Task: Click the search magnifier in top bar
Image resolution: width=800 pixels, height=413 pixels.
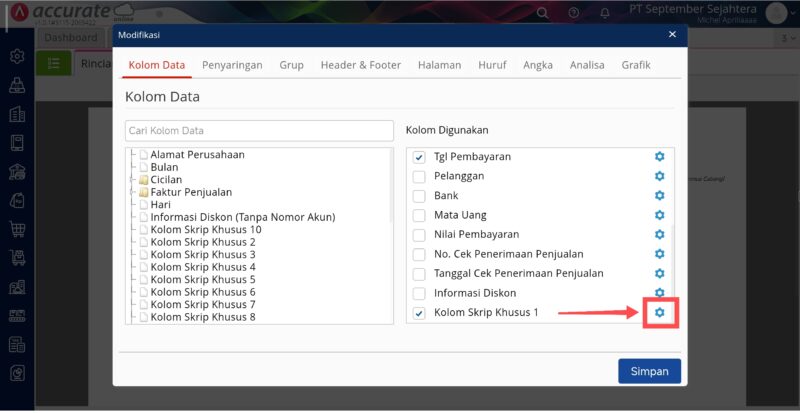Action: point(543,13)
